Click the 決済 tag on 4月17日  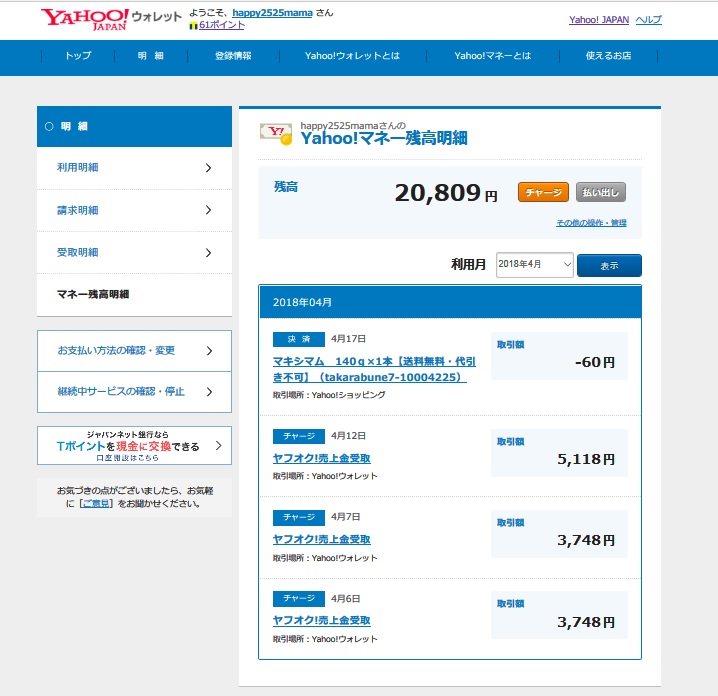click(299, 339)
